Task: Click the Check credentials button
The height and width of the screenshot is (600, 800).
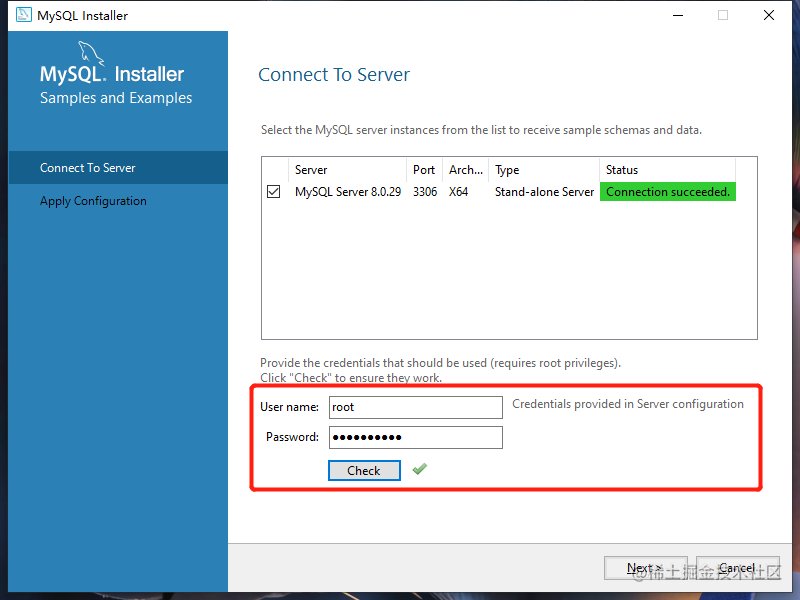Action: click(x=364, y=470)
